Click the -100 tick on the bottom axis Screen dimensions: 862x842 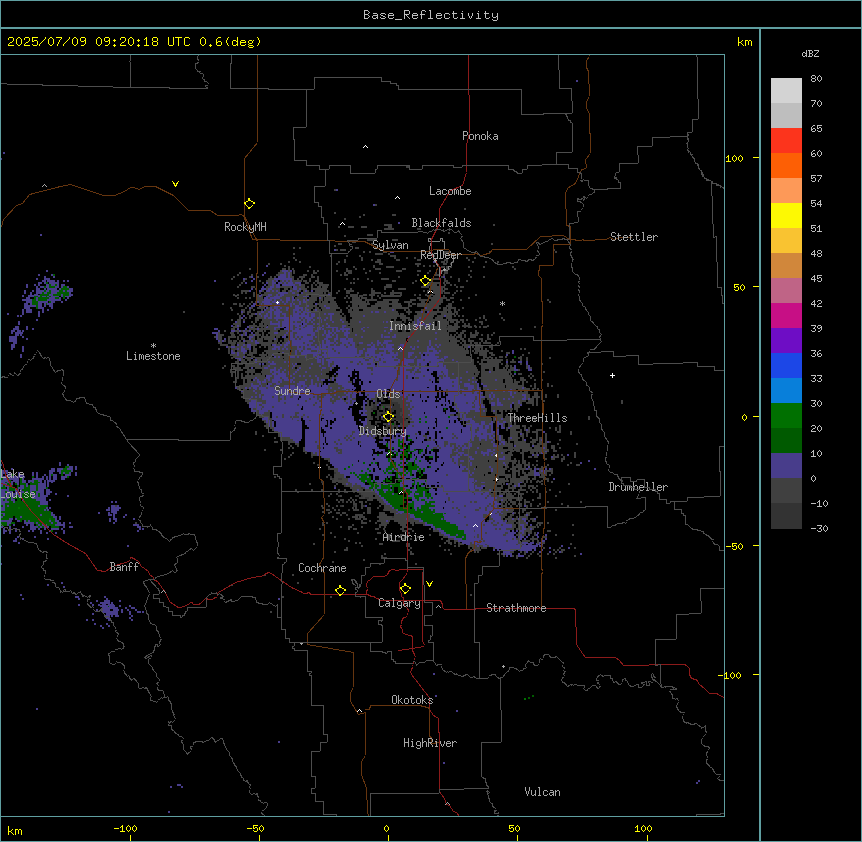pos(125,828)
